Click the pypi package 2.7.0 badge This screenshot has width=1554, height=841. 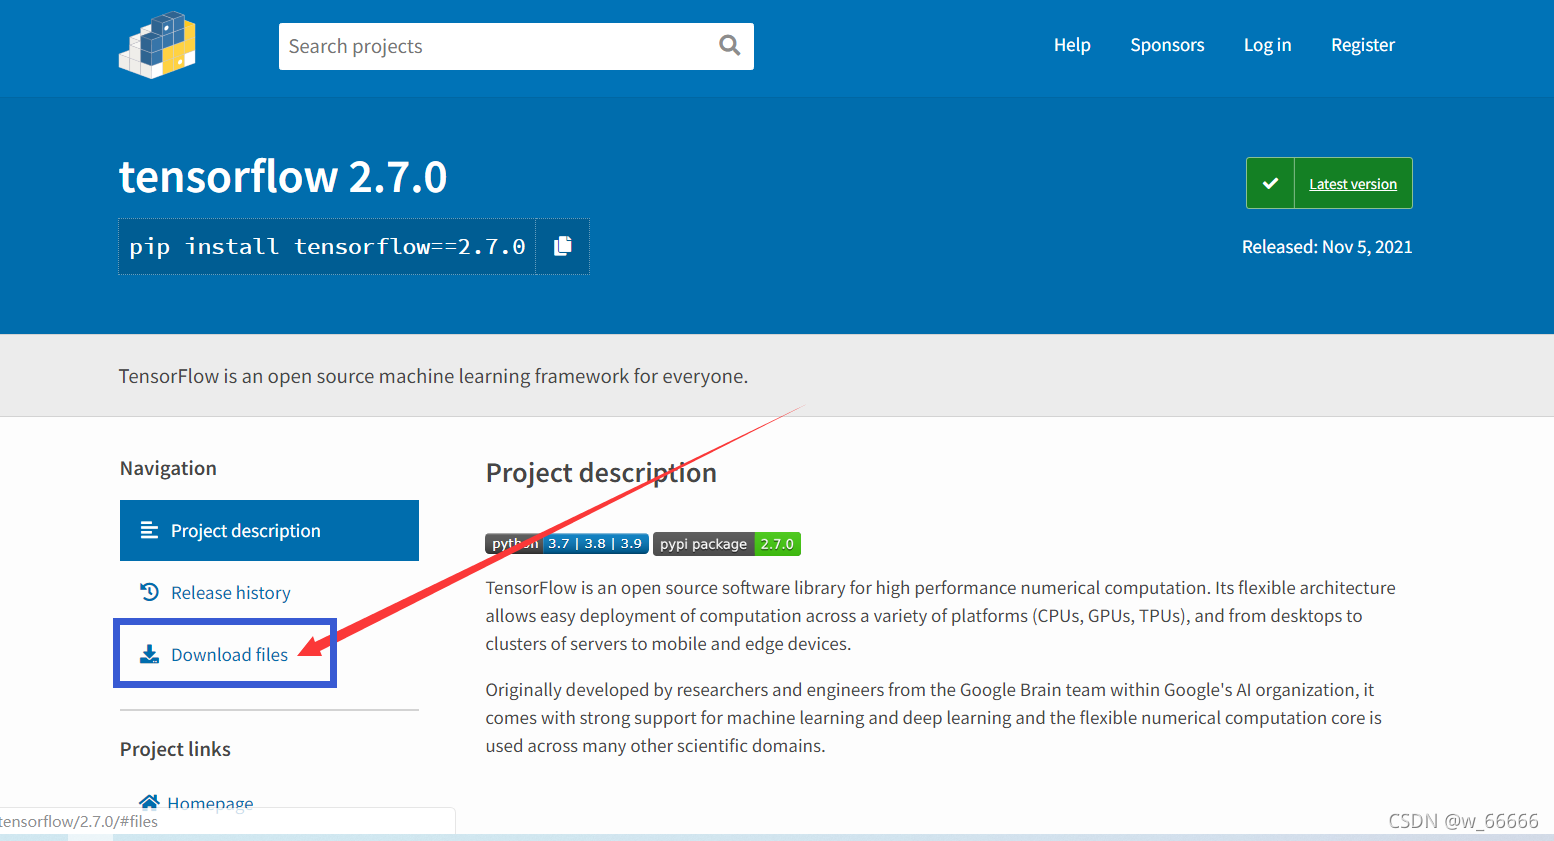pos(727,544)
